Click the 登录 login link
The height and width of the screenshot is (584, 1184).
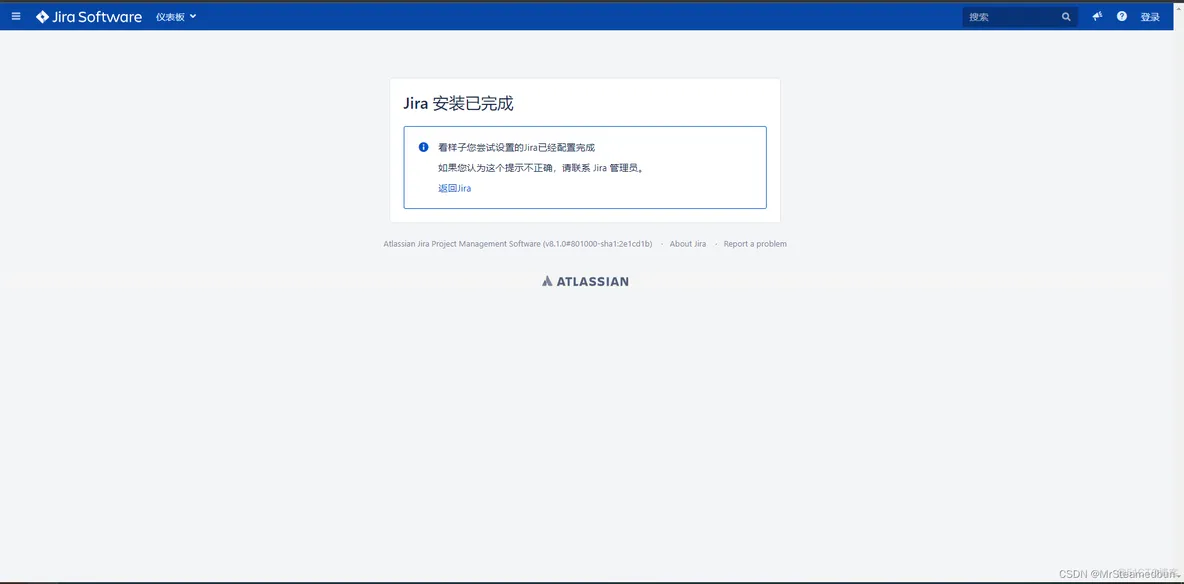pos(1150,17)
